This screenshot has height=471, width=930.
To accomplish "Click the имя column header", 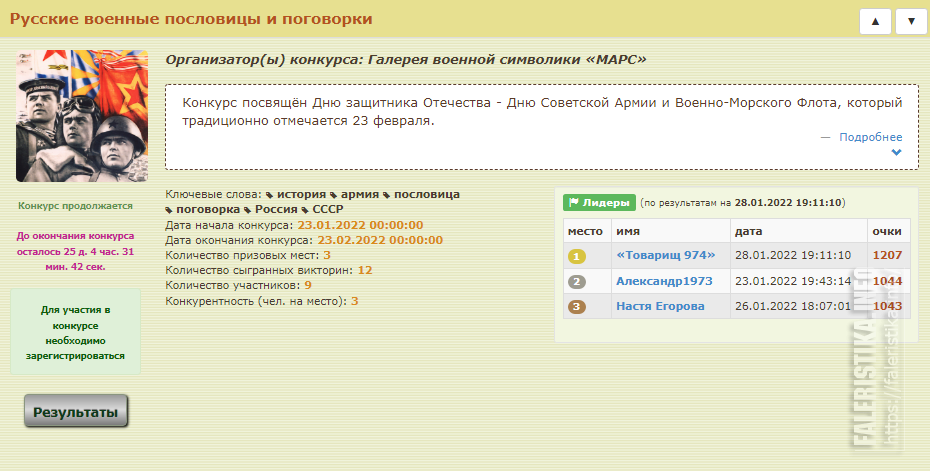I will tap(671, 231).
